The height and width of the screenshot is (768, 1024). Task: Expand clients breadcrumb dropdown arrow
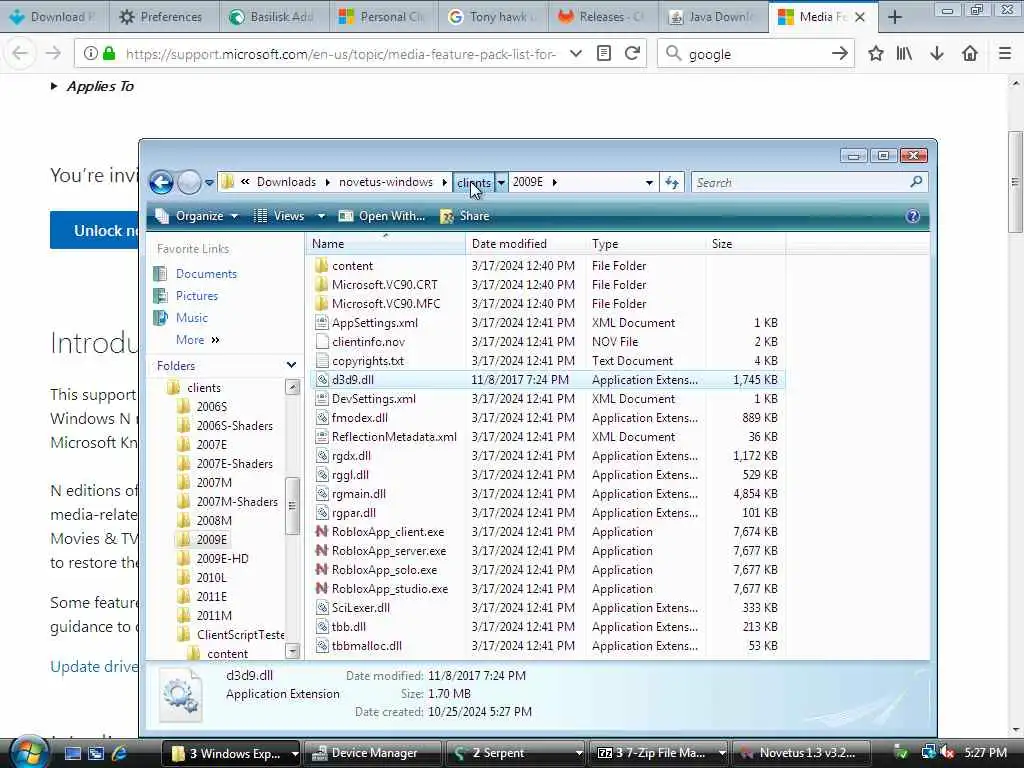pos(501,182)
